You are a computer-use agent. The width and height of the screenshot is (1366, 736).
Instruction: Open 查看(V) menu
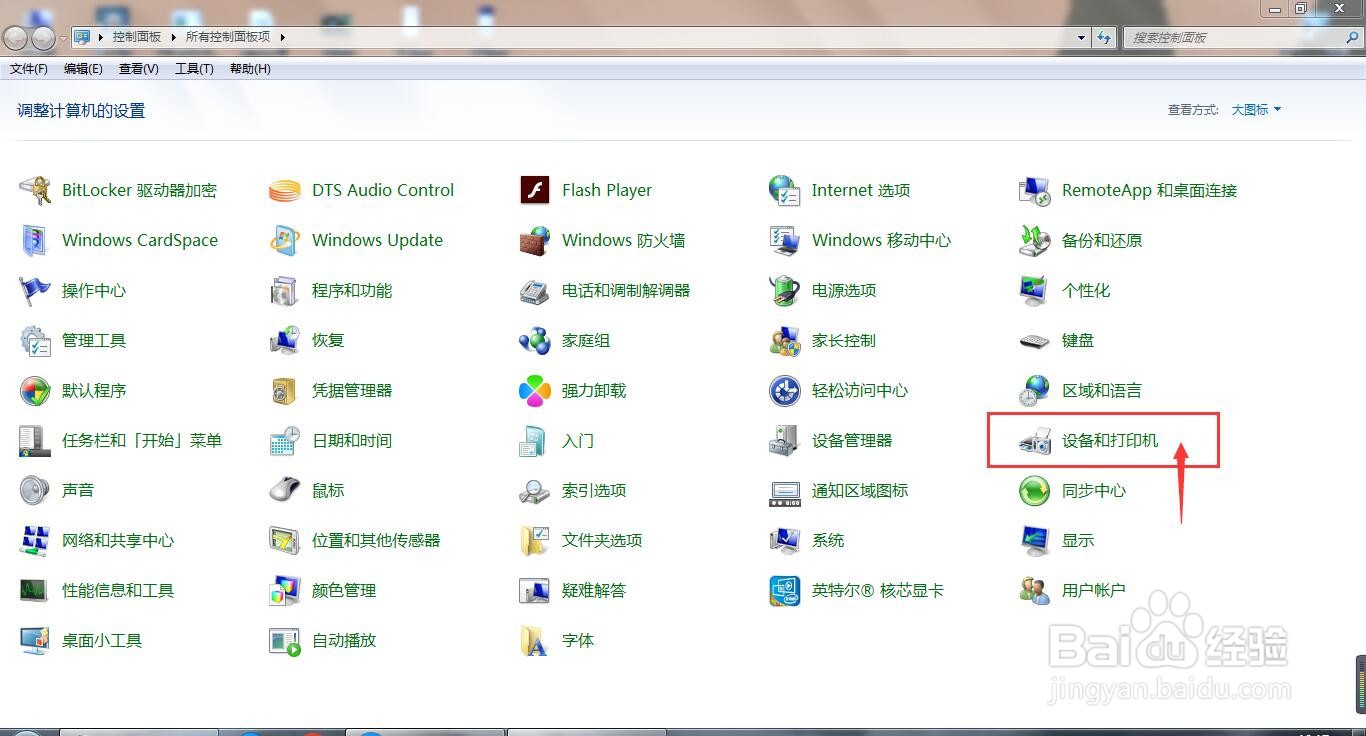(x=139, y=69)
